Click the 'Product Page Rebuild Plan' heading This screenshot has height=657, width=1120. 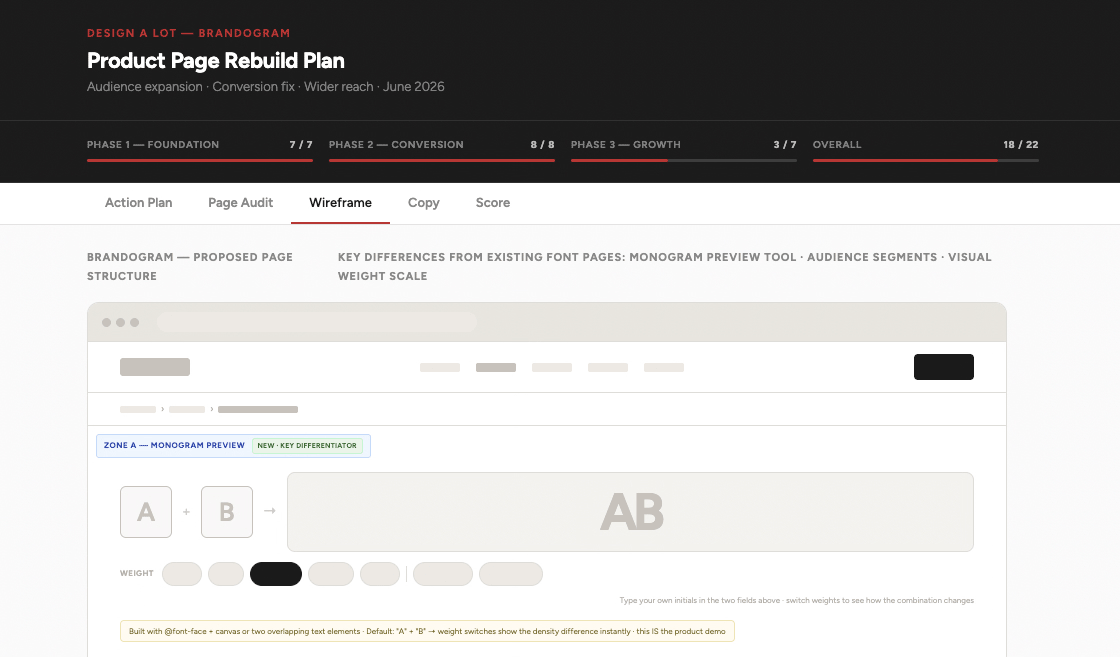pos(216,61)
